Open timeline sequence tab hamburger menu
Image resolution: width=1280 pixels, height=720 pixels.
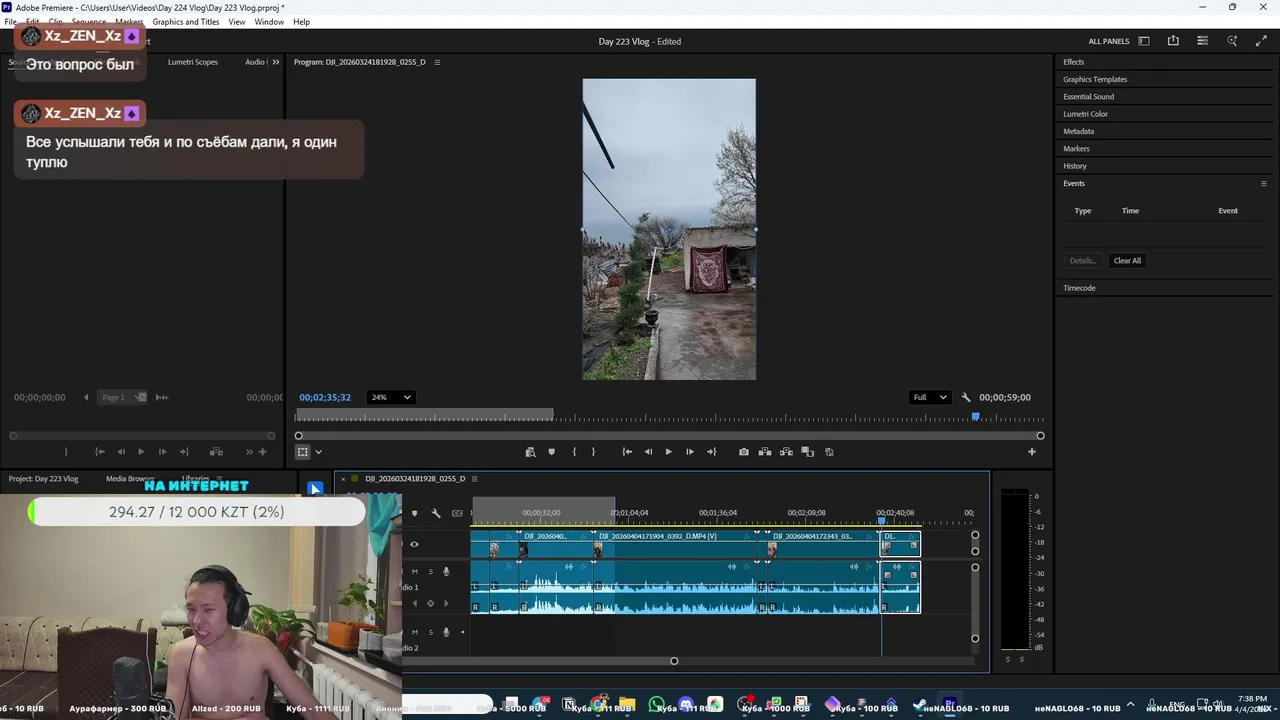474,479
